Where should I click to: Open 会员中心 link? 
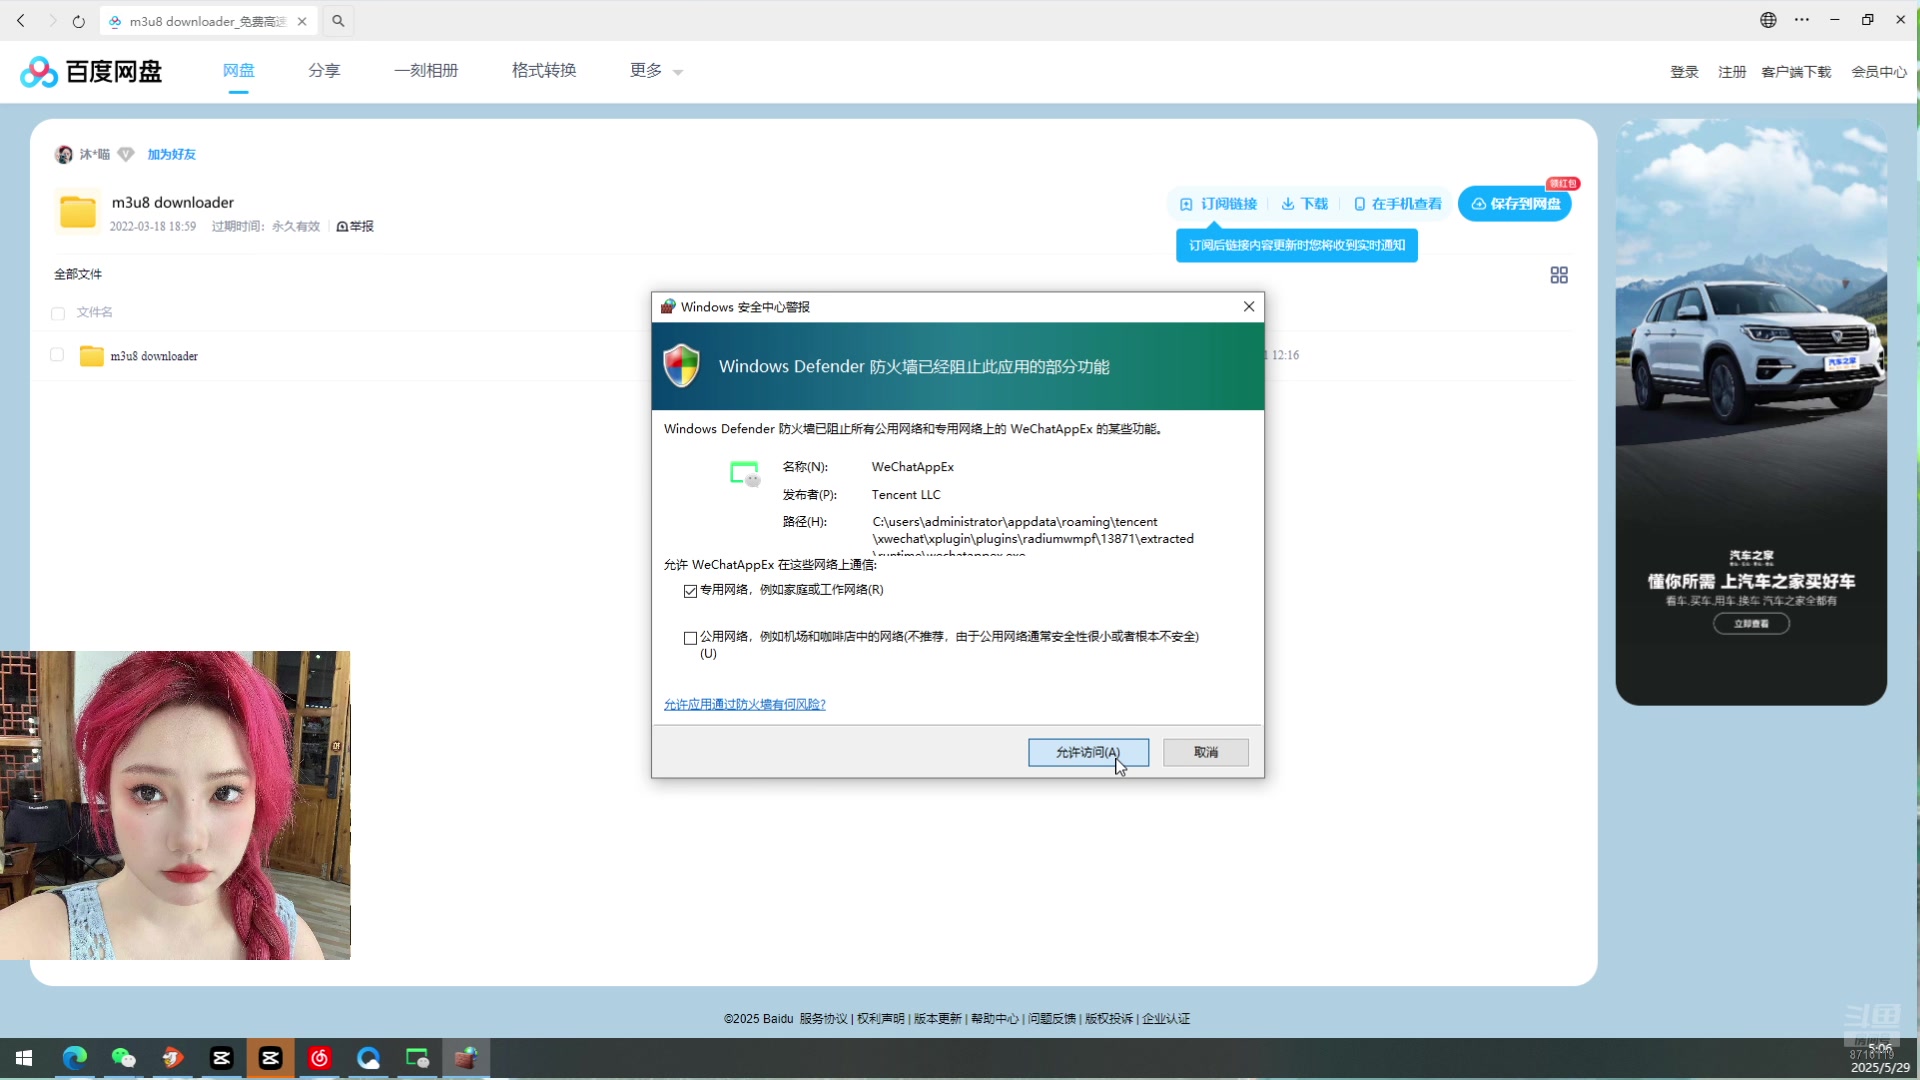1879,72
